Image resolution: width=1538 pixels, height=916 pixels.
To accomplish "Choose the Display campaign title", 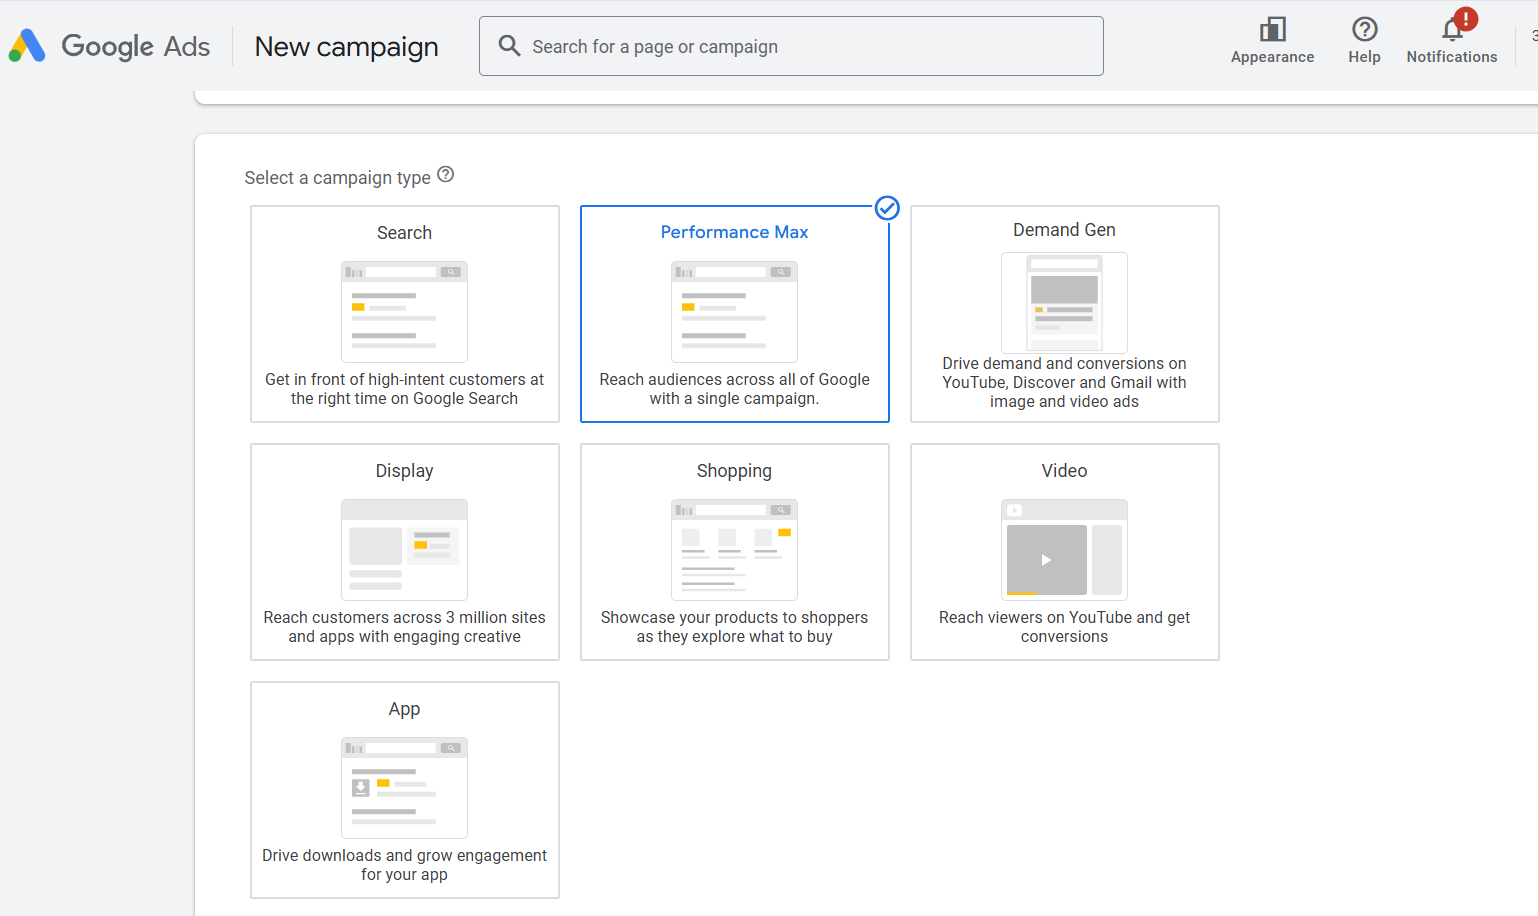I will [404, 471].
